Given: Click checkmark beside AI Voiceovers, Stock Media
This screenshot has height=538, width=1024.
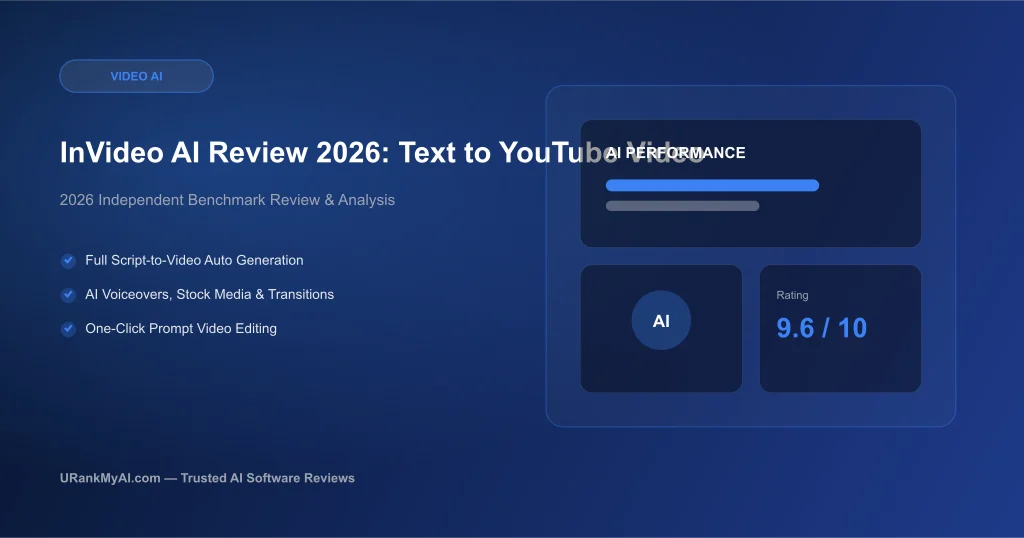Looking at the screenshot, I should point(68,294).
